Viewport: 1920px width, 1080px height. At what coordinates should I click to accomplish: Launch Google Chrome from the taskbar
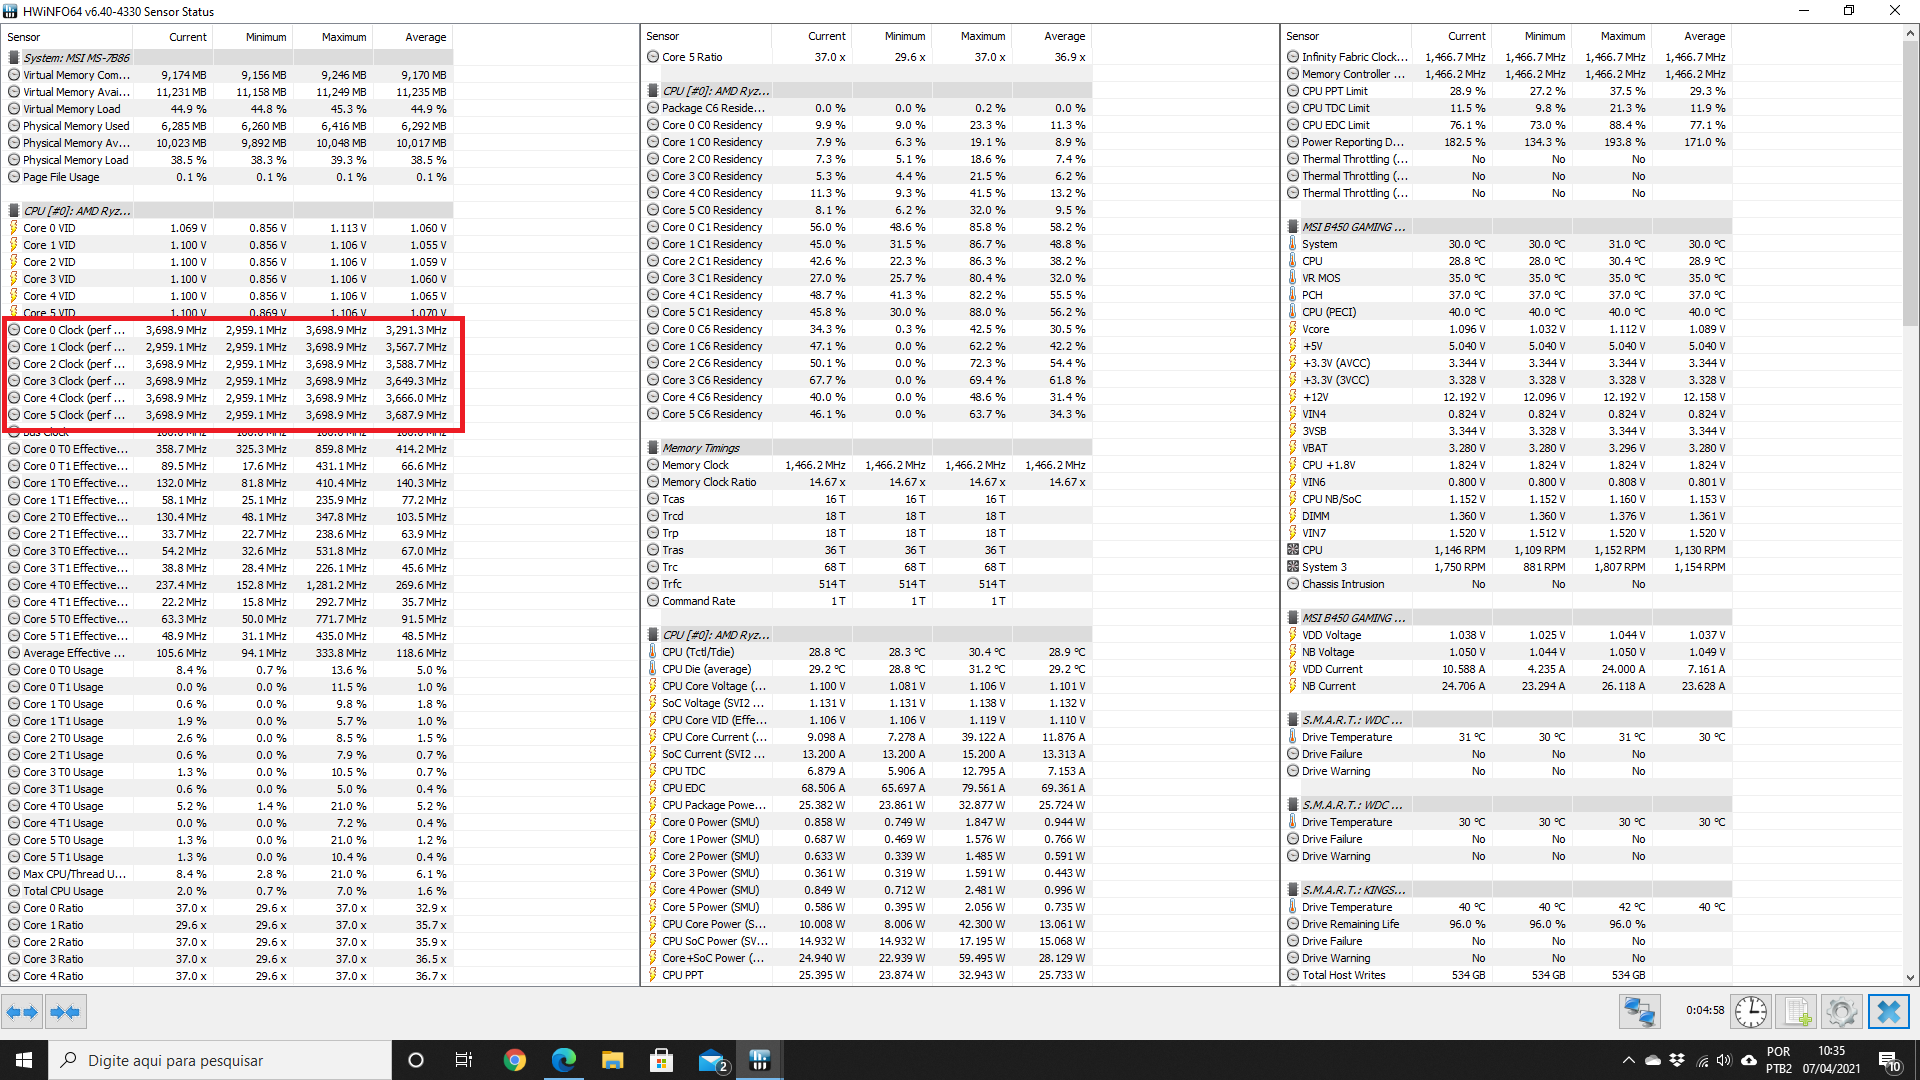[514, 1060]
